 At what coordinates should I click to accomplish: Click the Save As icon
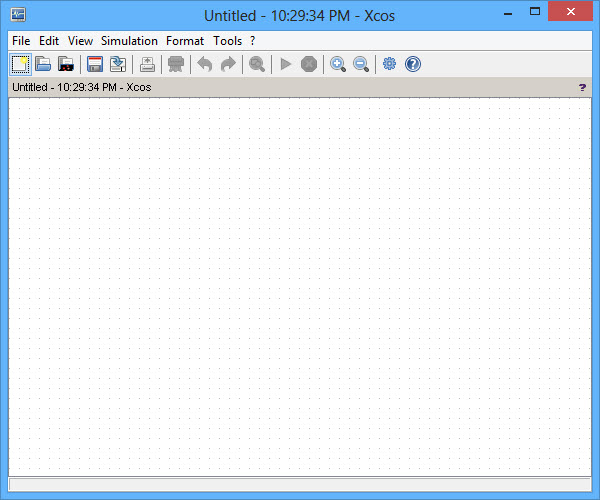click(118, 64)
